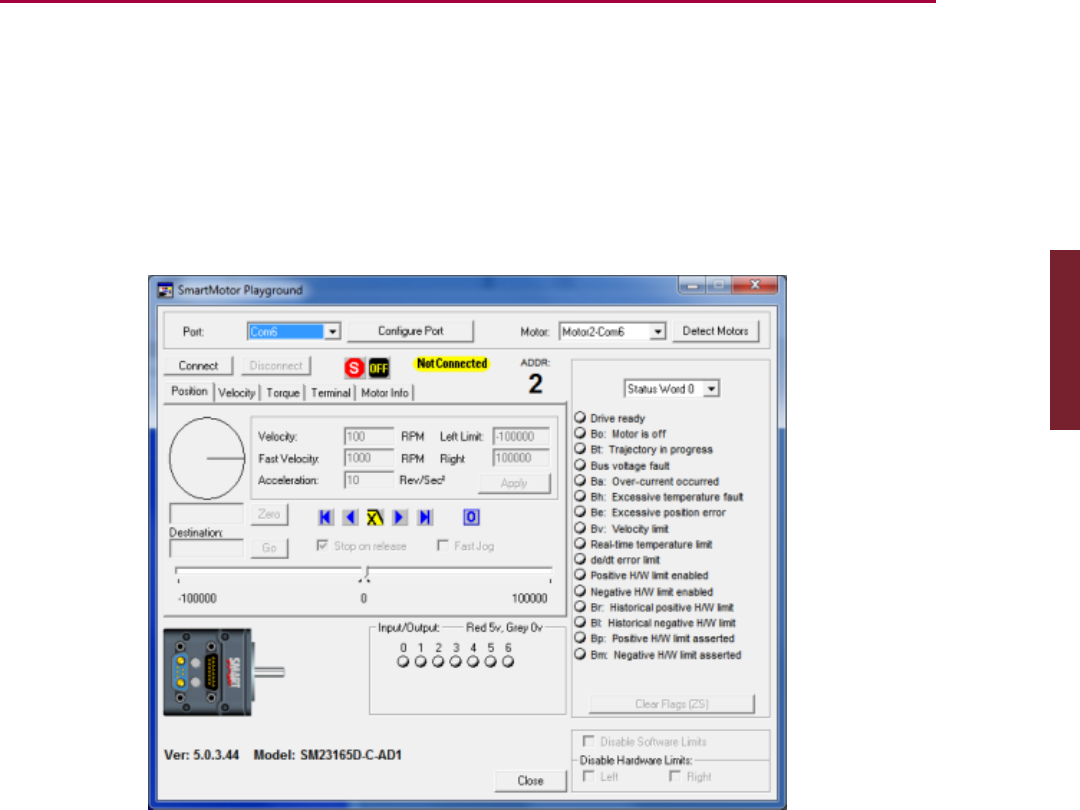This screenshot has width=1080, height=810.
Task: Switch to the Velocity tab
Action: [x=237, y=393]
